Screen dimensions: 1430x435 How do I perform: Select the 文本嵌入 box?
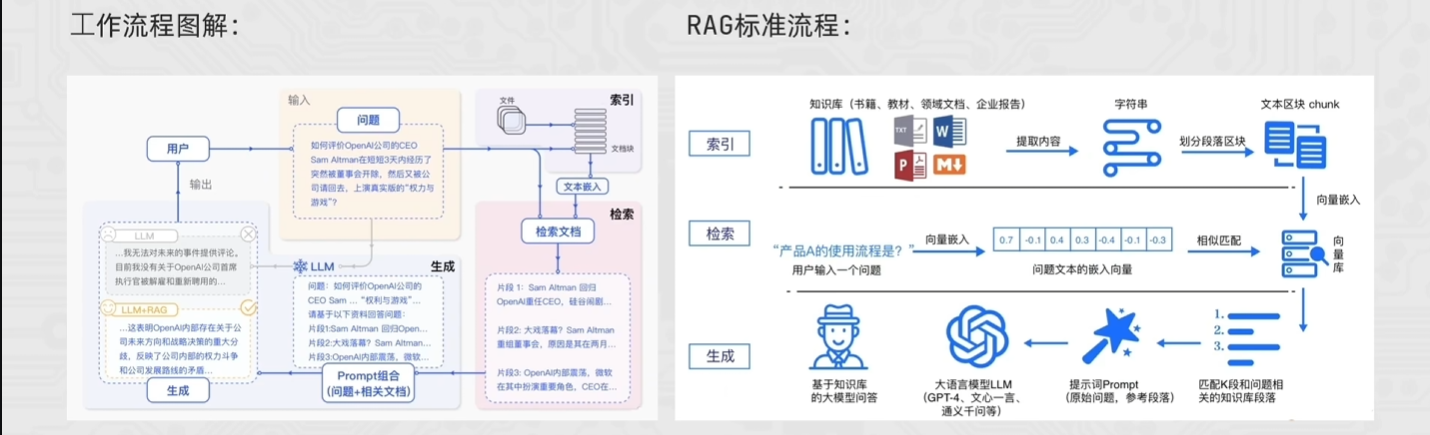pyautogui.click(x=584, y=186)
